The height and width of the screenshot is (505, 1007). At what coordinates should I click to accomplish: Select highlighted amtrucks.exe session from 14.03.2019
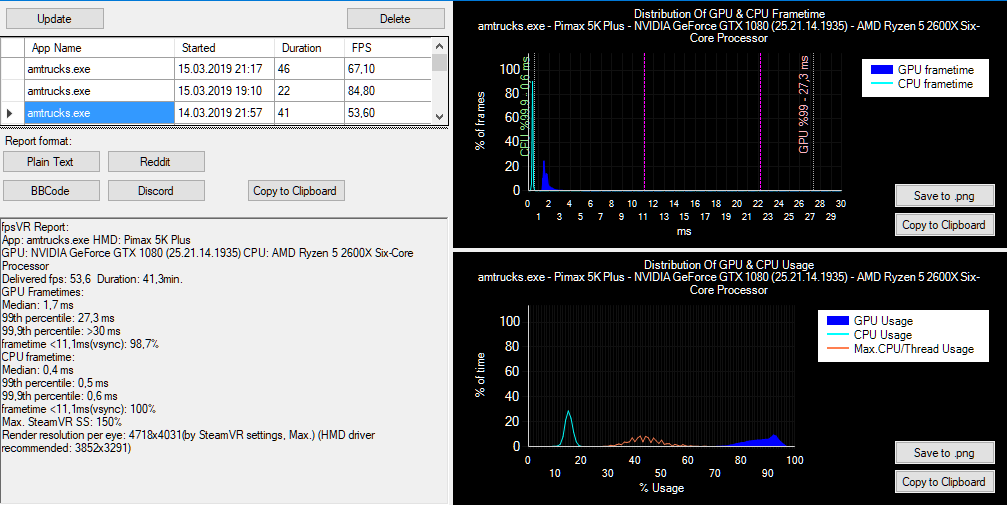[x=100, y=112]
